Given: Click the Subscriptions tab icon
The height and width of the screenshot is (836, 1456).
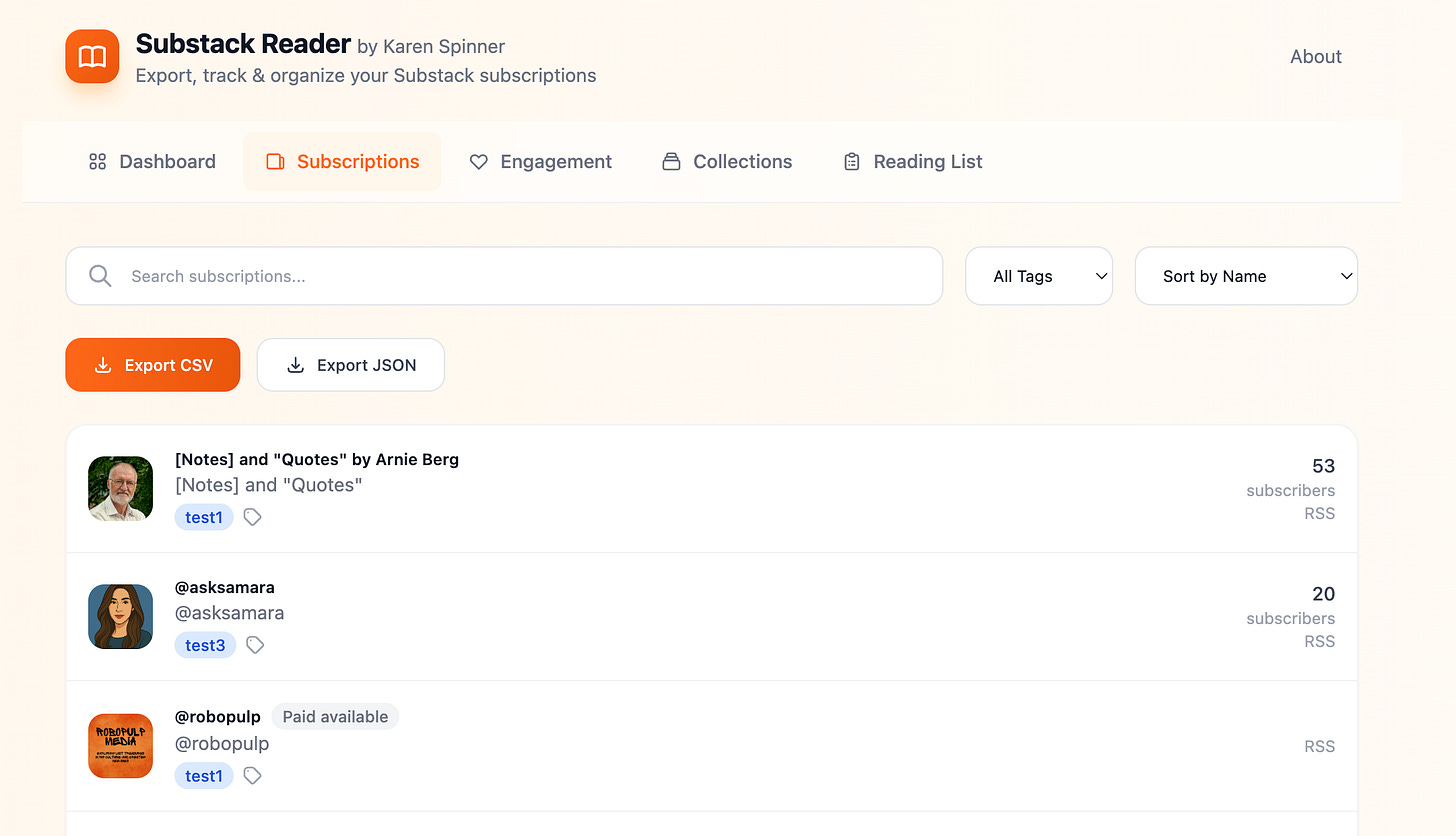Looking at the screenshot, I should tap(275, 162).
